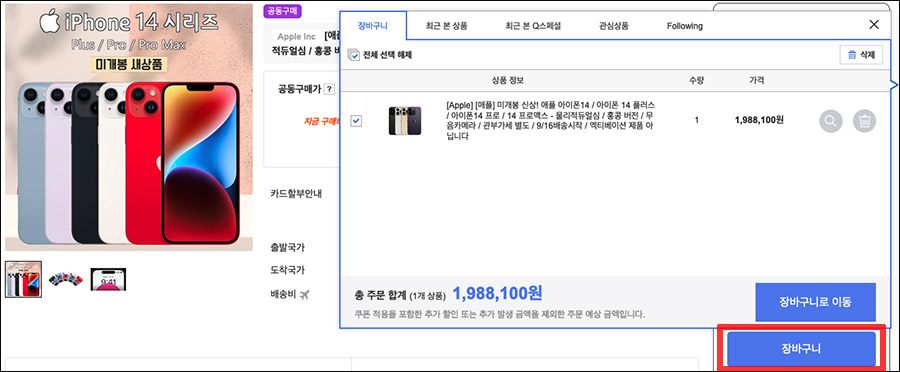Click the blue arrow on the popup's right edge
The height and width of the screenshot is (372, 900).
pyautogui.click(x=893, y=86)
